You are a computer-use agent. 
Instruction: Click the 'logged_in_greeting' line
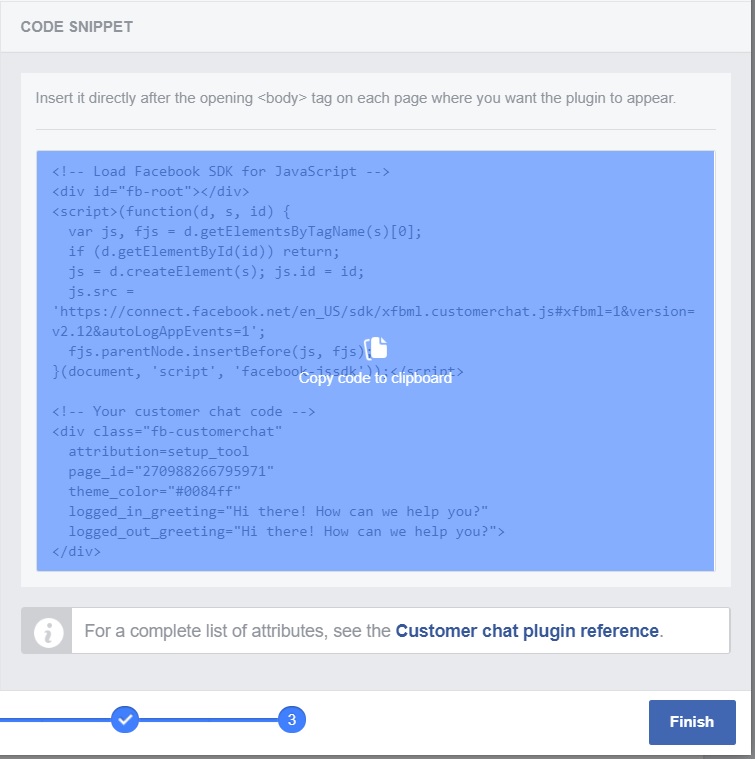[278, 512]
